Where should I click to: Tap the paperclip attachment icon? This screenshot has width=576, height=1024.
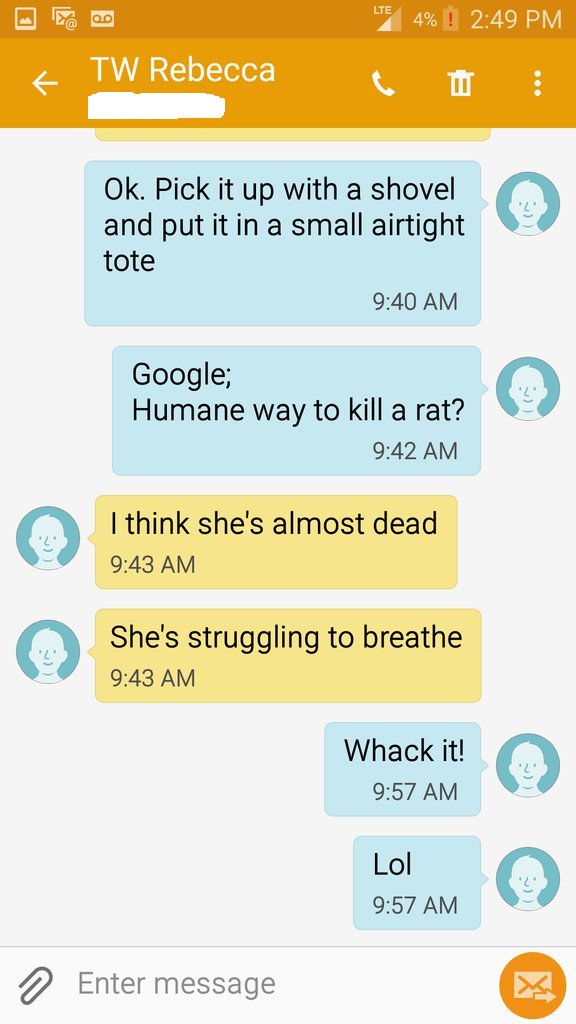(35, 985)
